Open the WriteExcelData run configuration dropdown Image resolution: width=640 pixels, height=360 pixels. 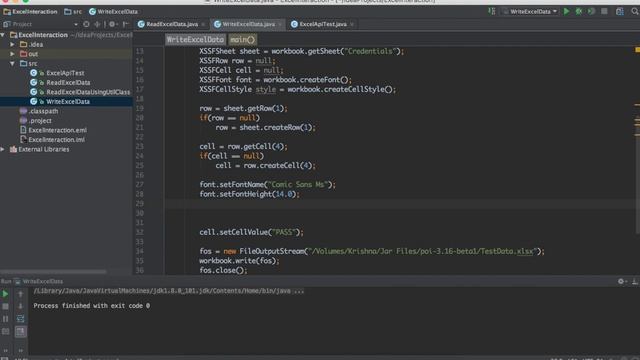(530, 11)
